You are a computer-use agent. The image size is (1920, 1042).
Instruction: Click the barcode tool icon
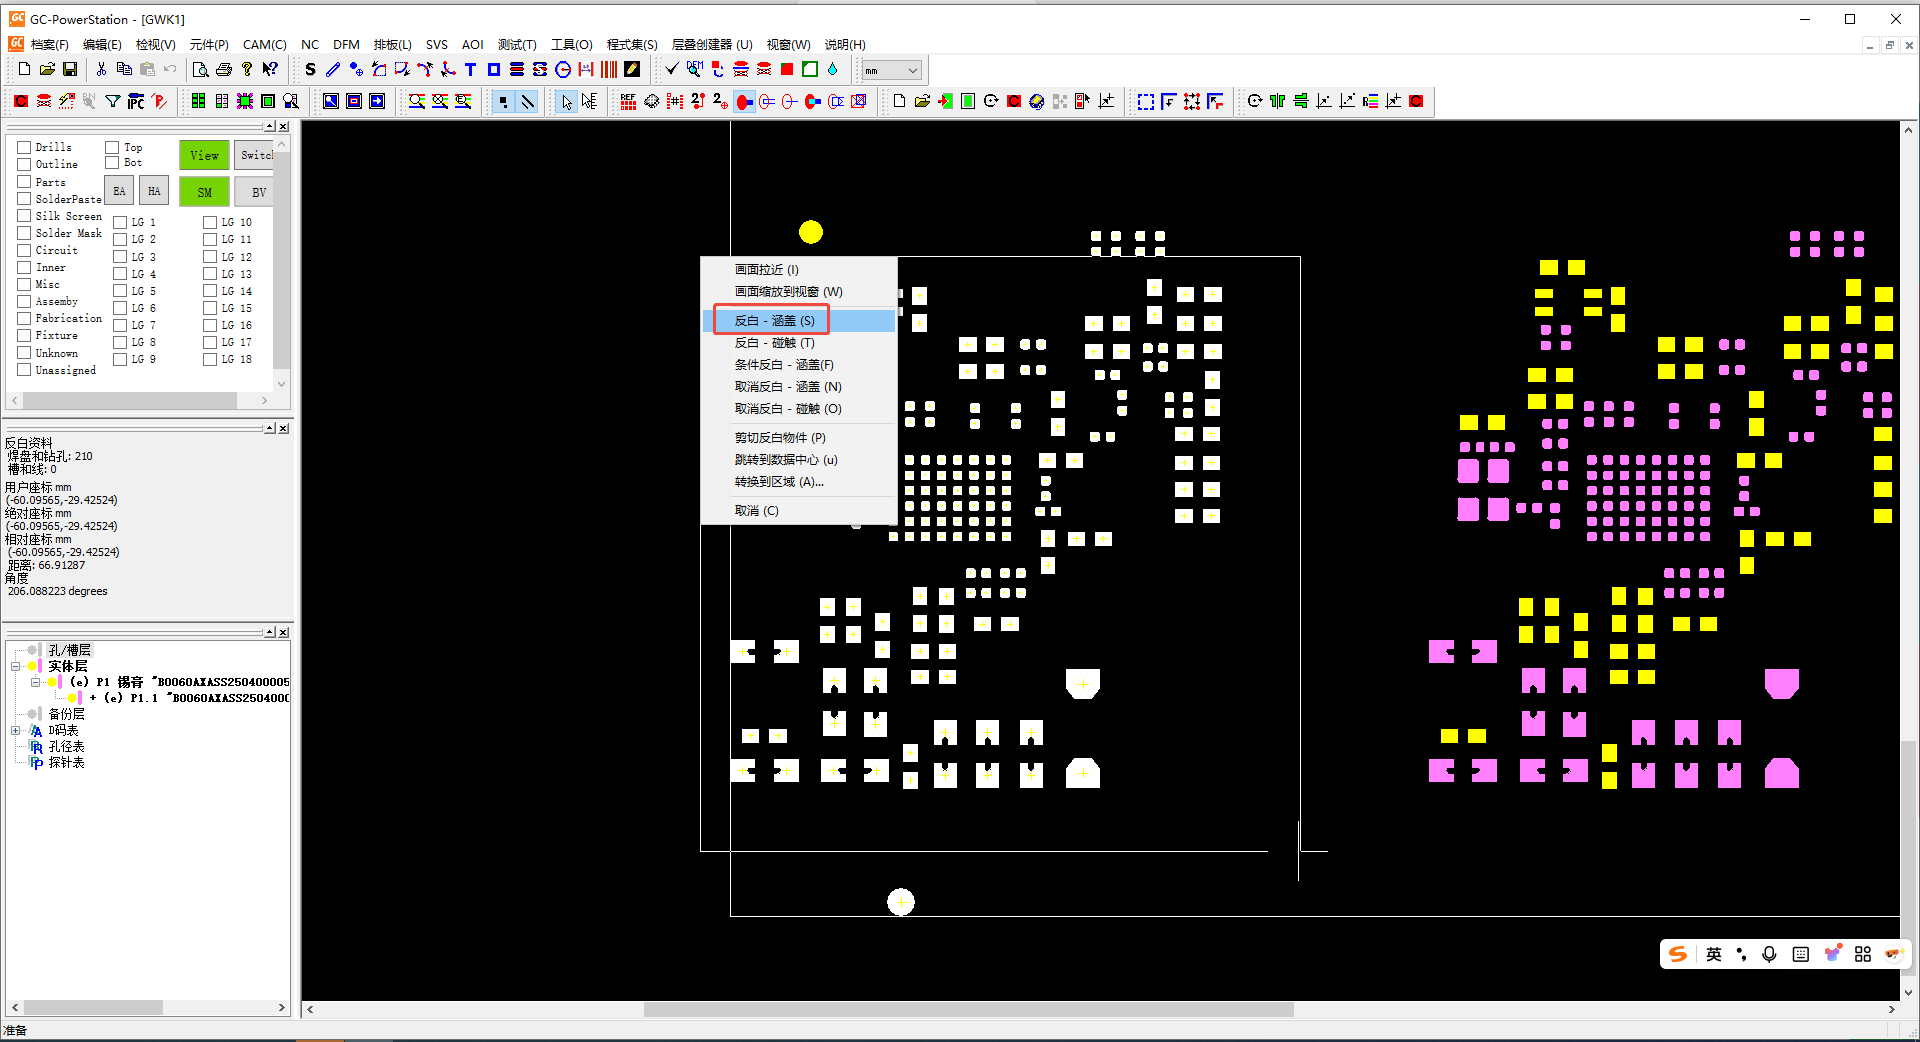tap(609, 70)
